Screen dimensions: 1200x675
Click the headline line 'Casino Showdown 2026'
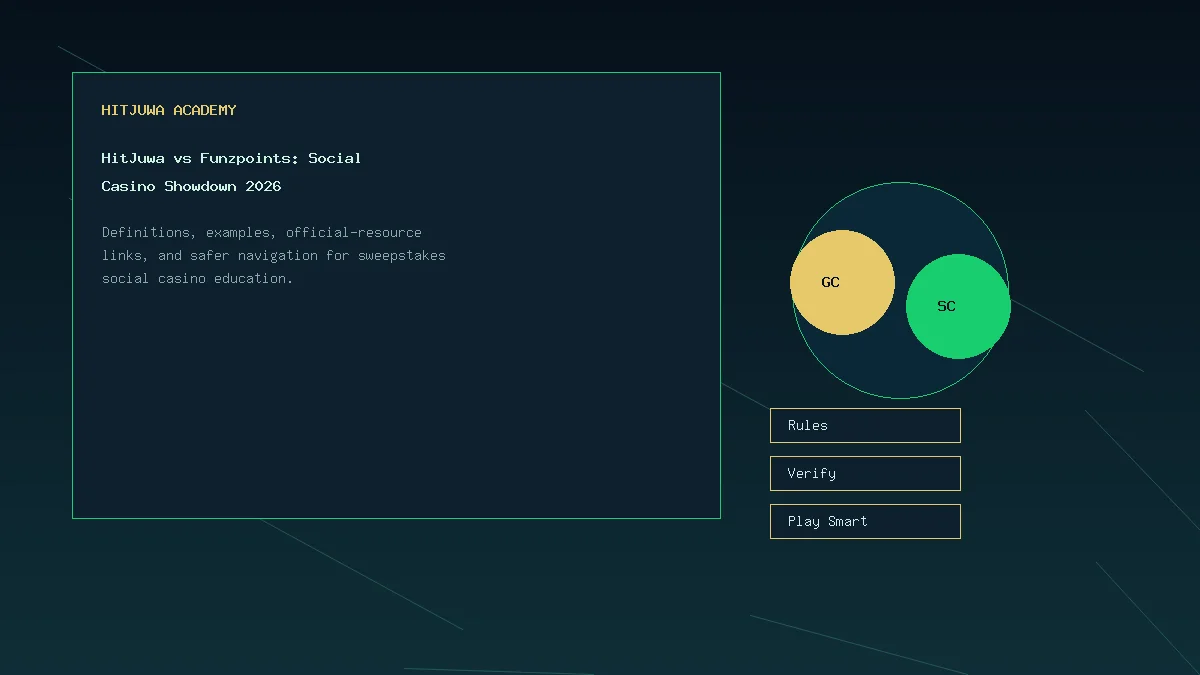point(191,186)
